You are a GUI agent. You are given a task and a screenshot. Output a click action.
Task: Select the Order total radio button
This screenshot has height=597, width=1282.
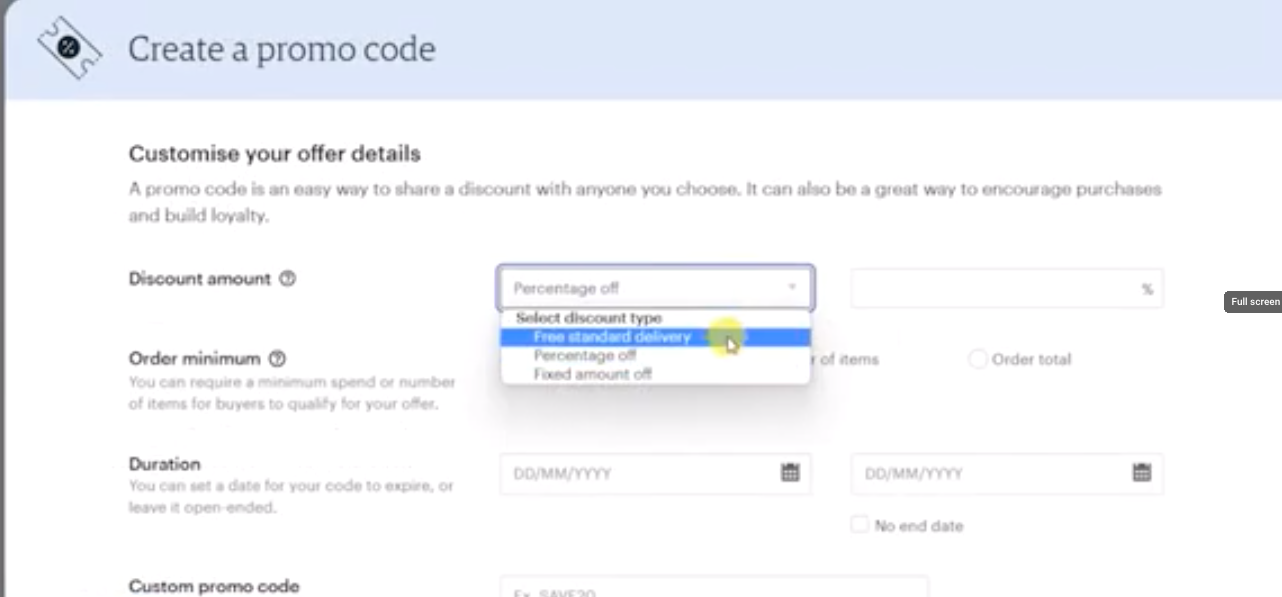tap(977, 359)
